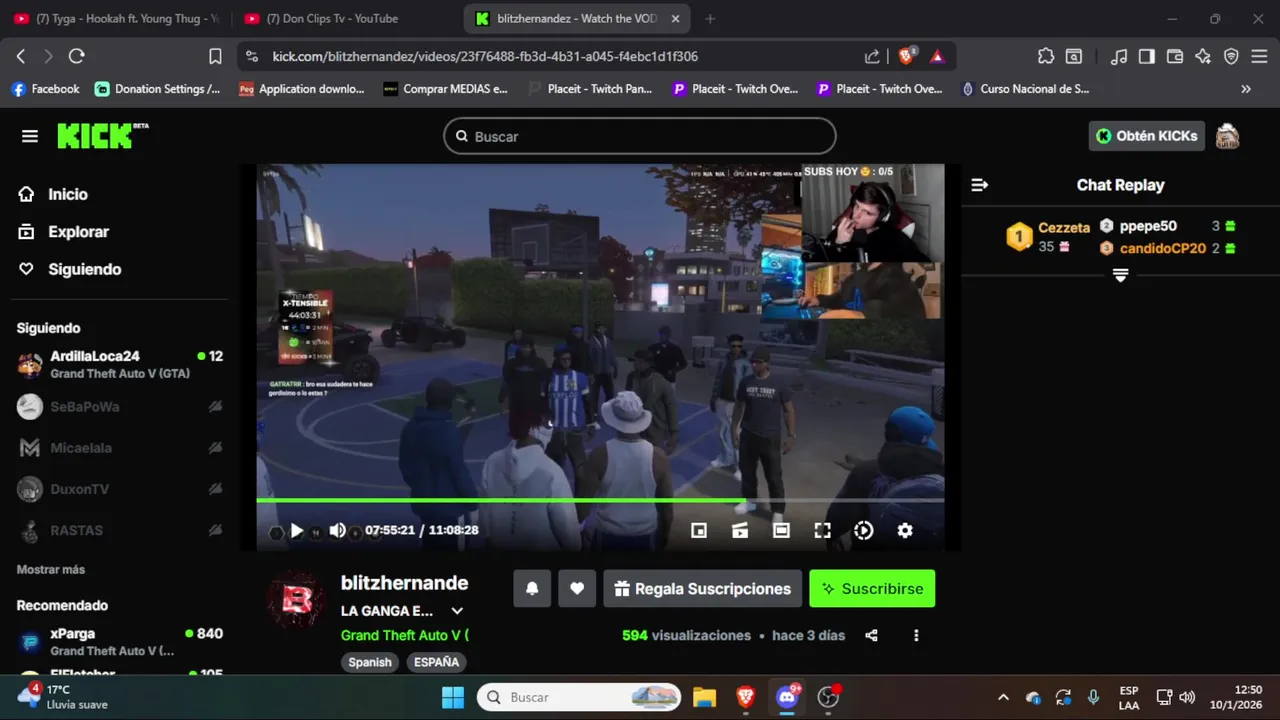Focus the Kick Buscar search field
Image resolution: width=1280 pixels, height=720 pixels.
tap(640, 136)
